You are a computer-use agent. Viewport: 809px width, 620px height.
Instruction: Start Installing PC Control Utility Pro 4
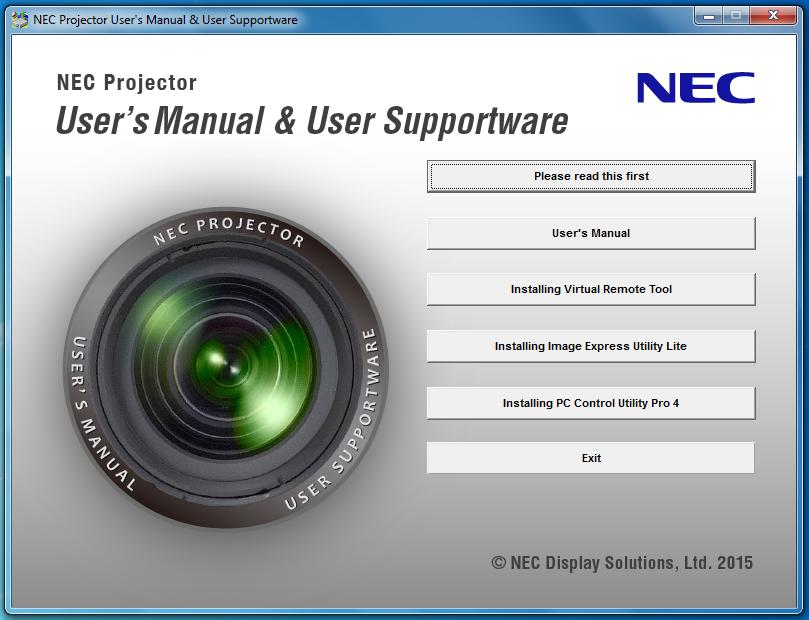591,403
